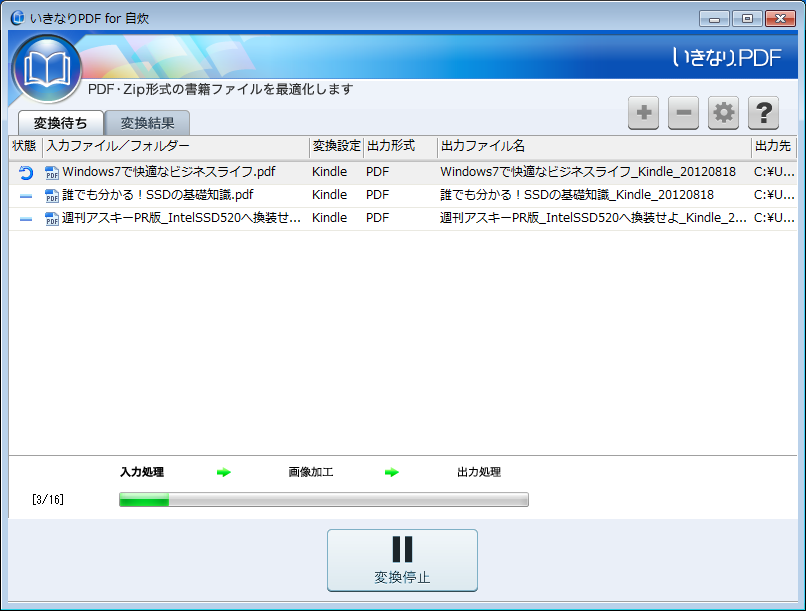Image resolution: width=806 pixels, height=611 pixels.
Task: Select the 誰でも分かる！SSDの基礎知識.pdf file row
Action: pos(402,195)
